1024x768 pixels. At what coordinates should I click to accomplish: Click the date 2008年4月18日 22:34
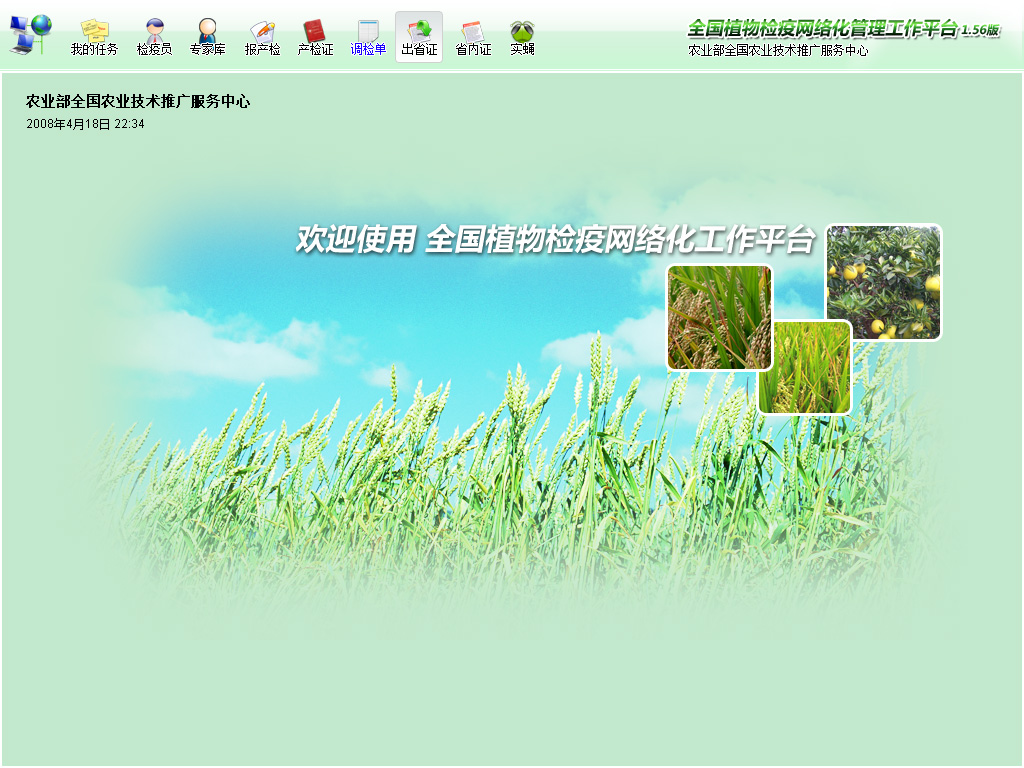coord(85,124)
